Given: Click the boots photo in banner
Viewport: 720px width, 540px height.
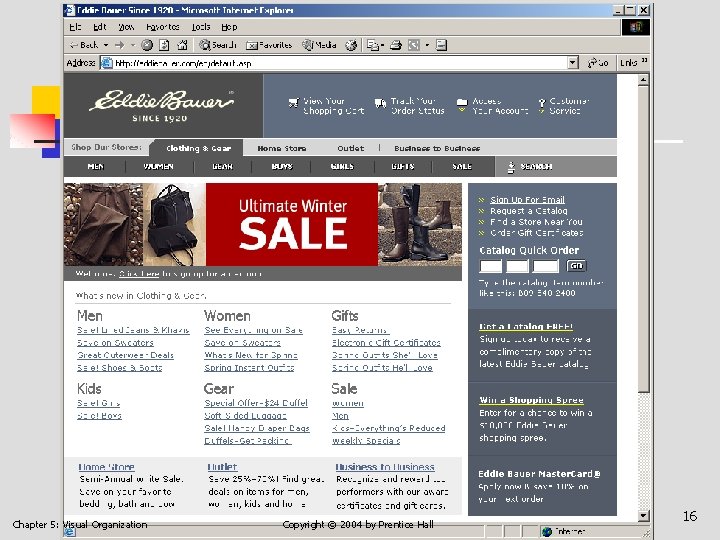Looking at the screenshot, I should point(420,225).
